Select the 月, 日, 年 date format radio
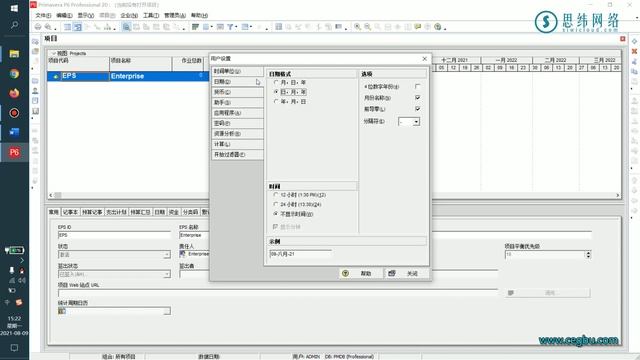Screen dimensions: 640x360 click(276, 82)
